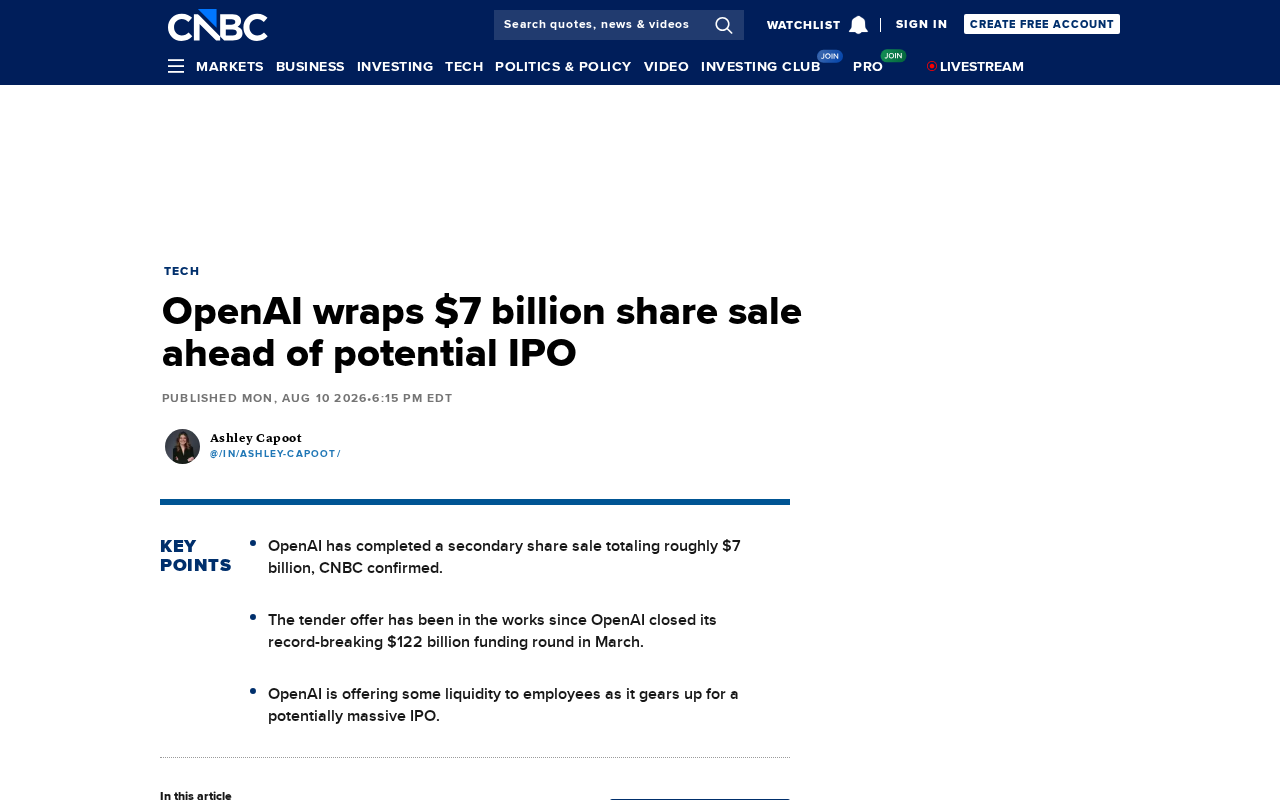Click the red livestream dot icon

932,66
